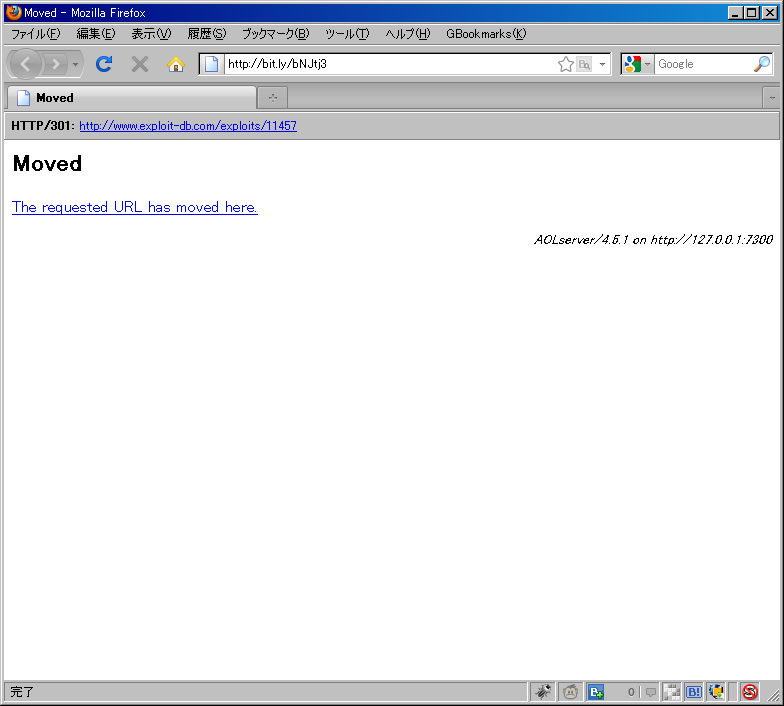Click the Back navigation arrow button

click(24, 64)
